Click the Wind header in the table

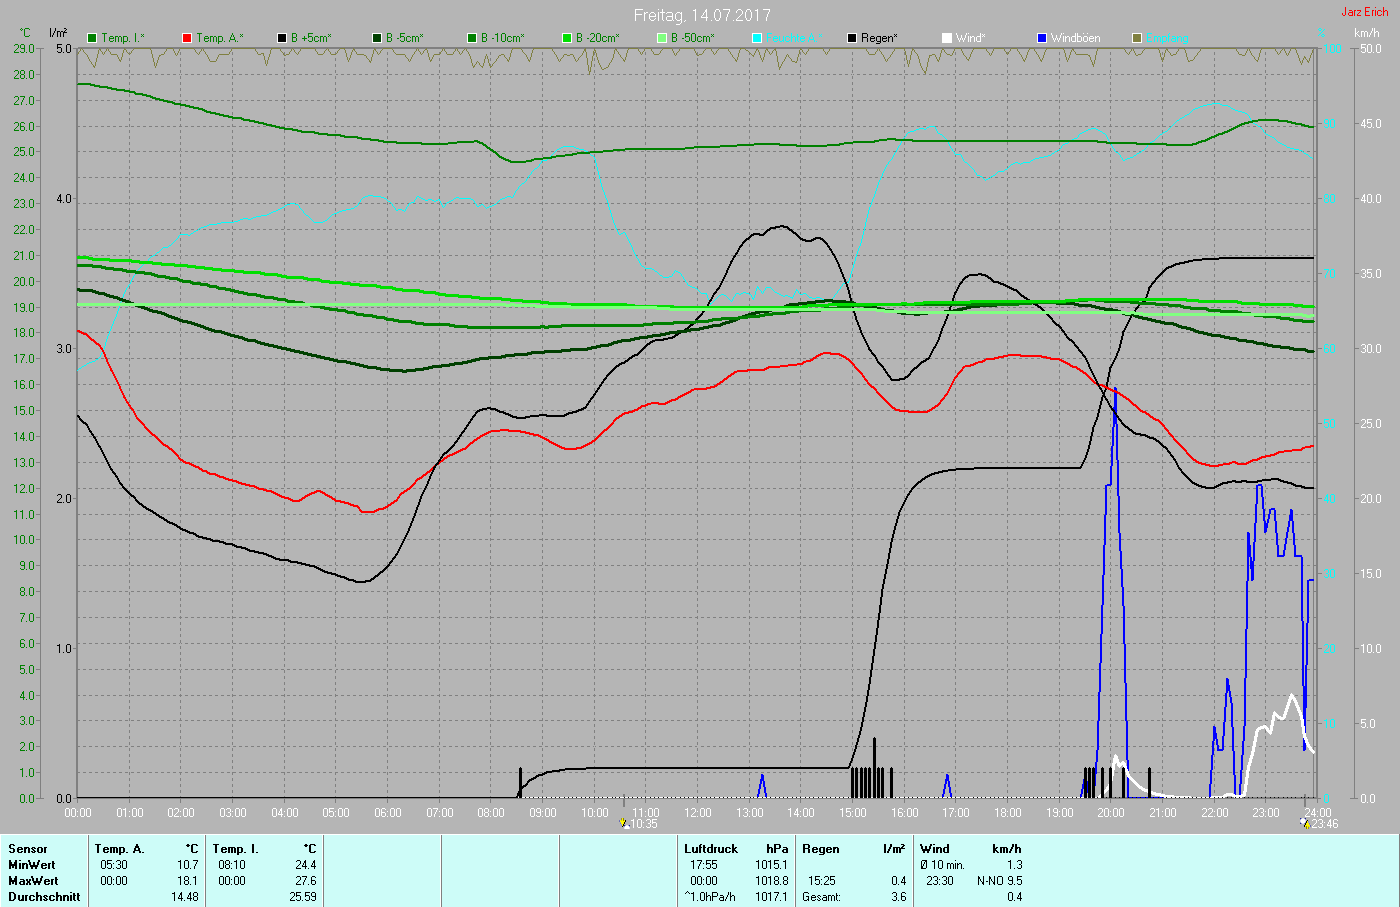point(935,849)
